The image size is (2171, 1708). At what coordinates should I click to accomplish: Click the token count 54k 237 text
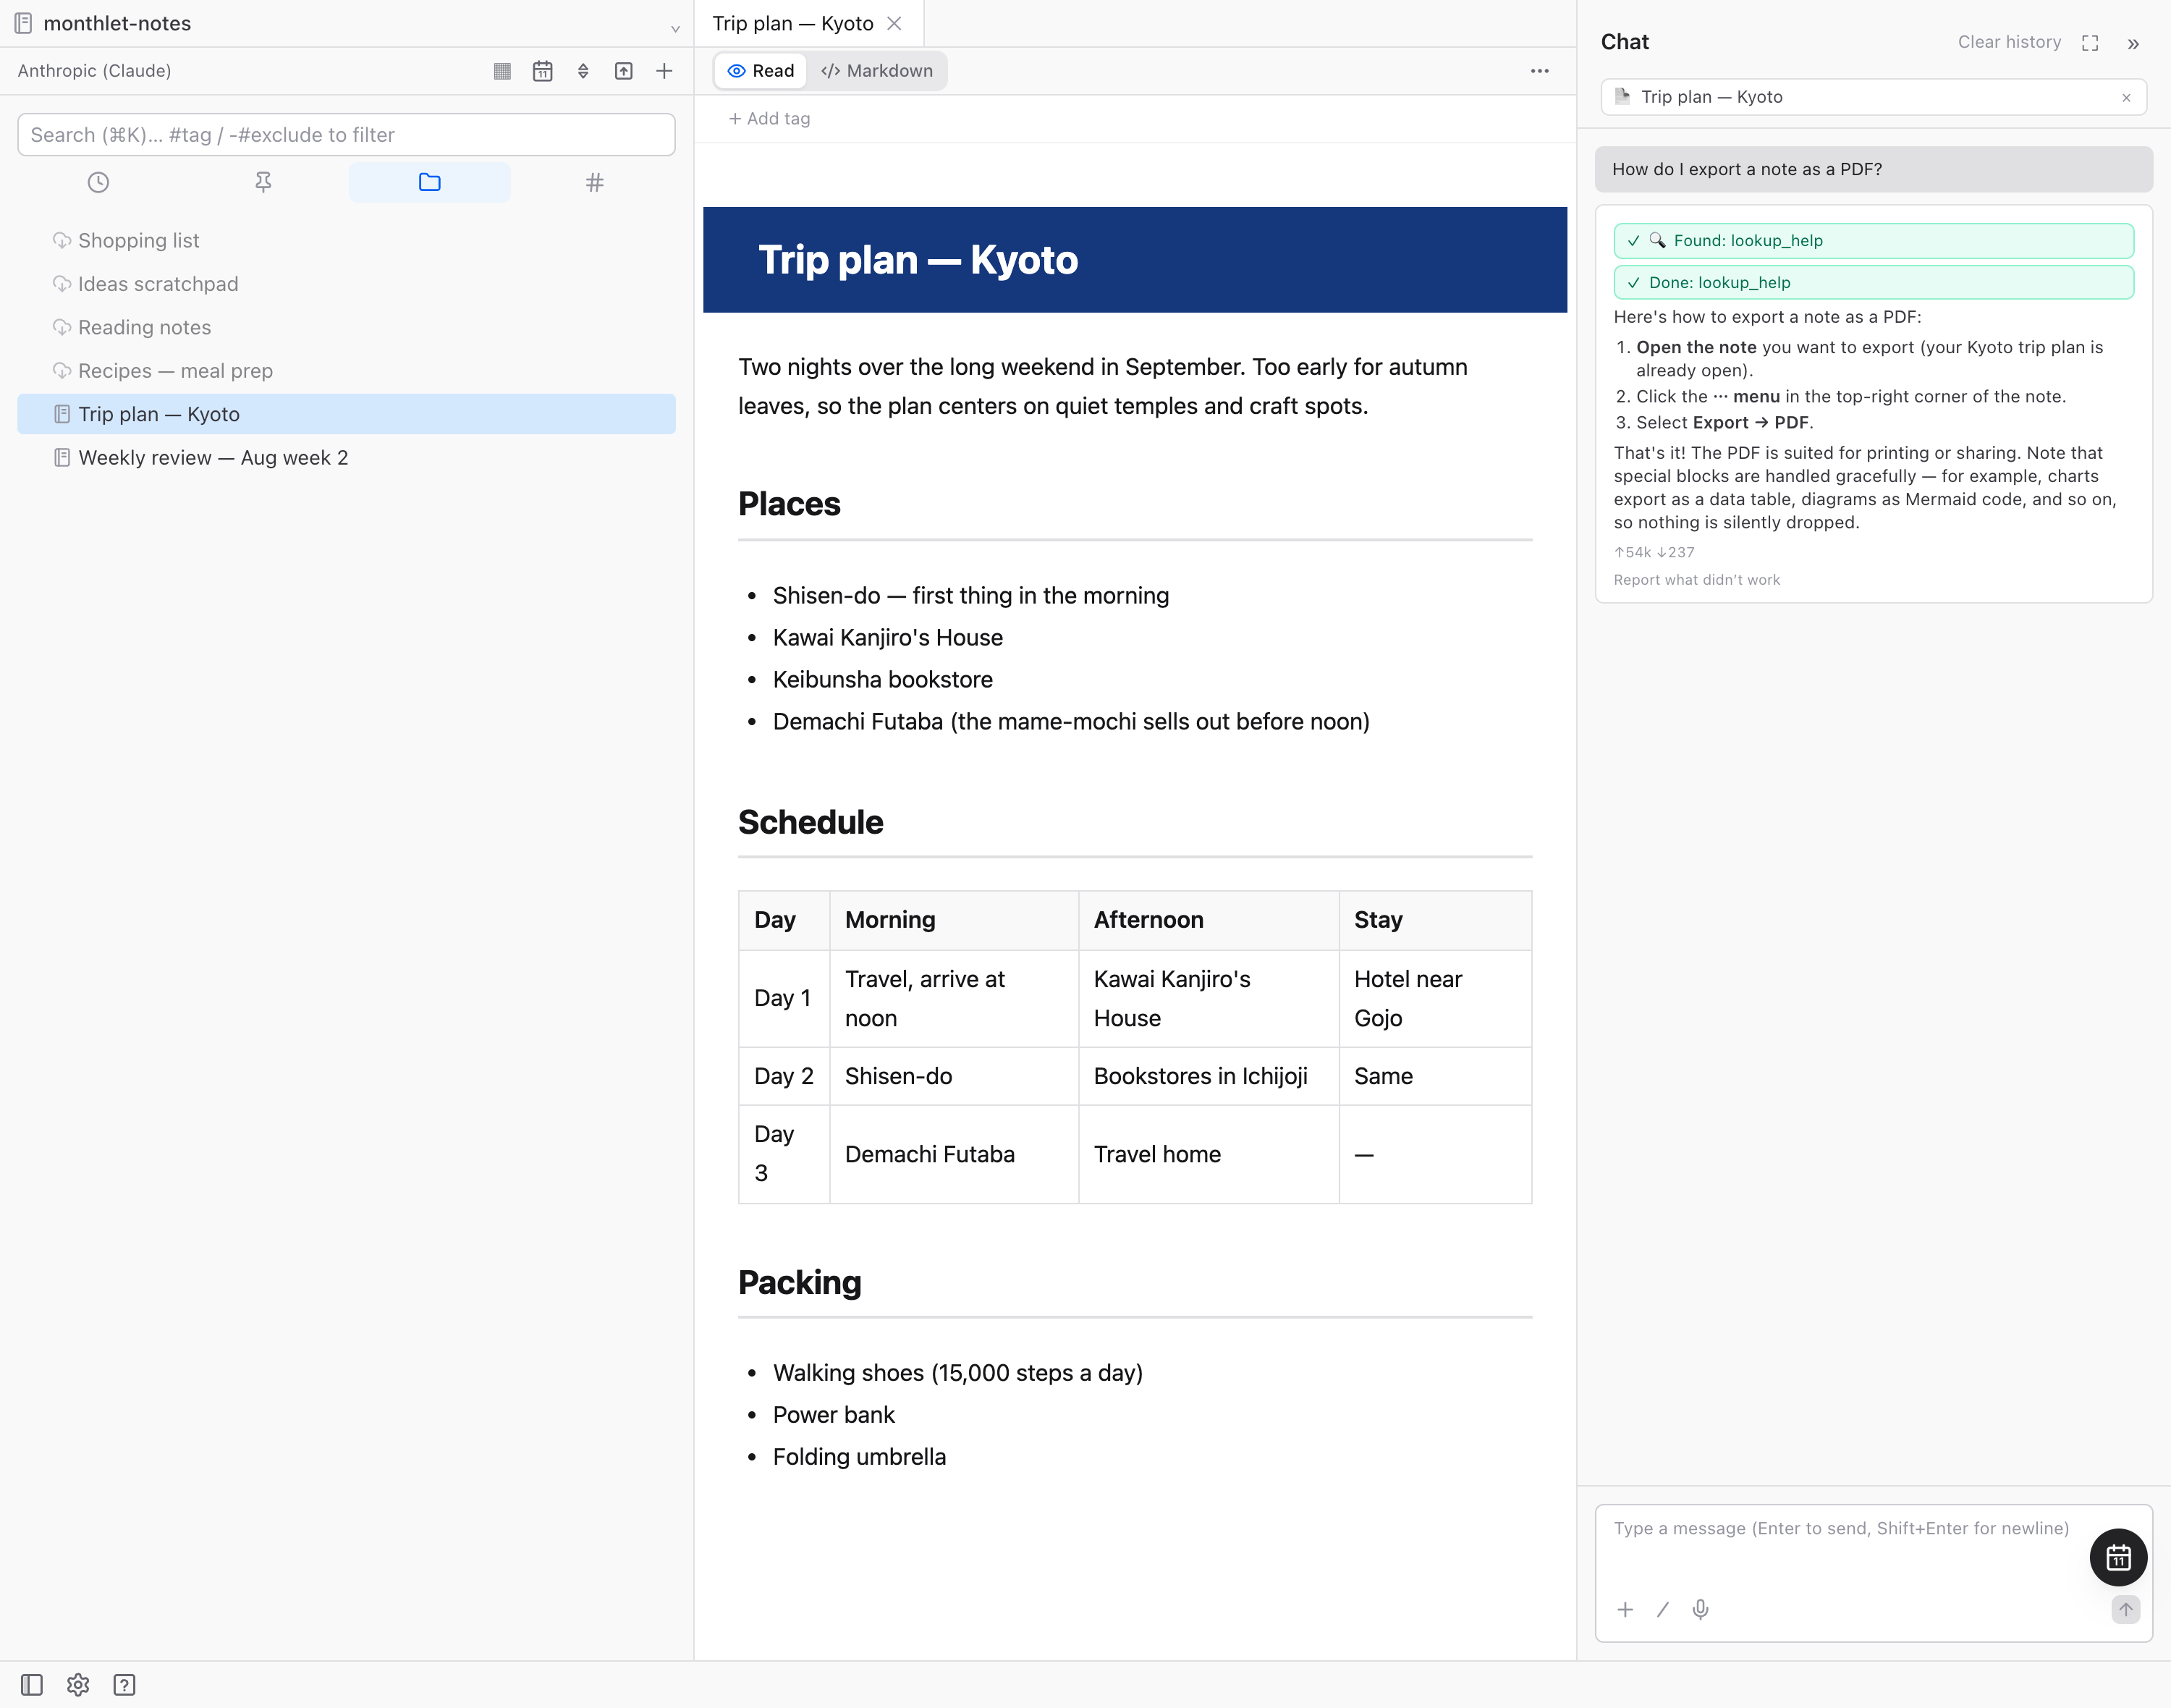click(1654, 552)
